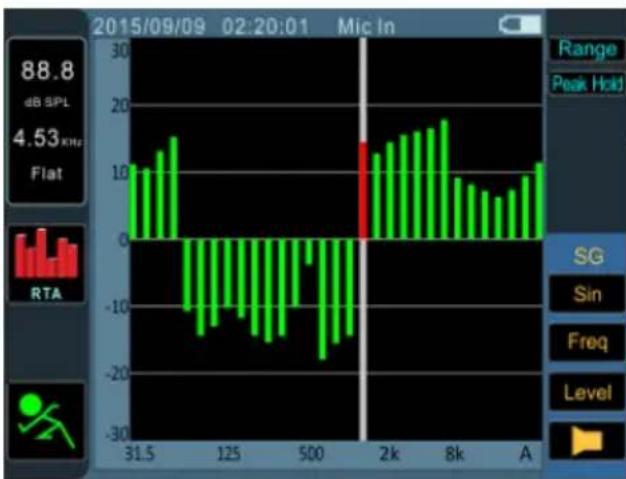Select the tallest green bar near 8k

(x=444, y=179)
